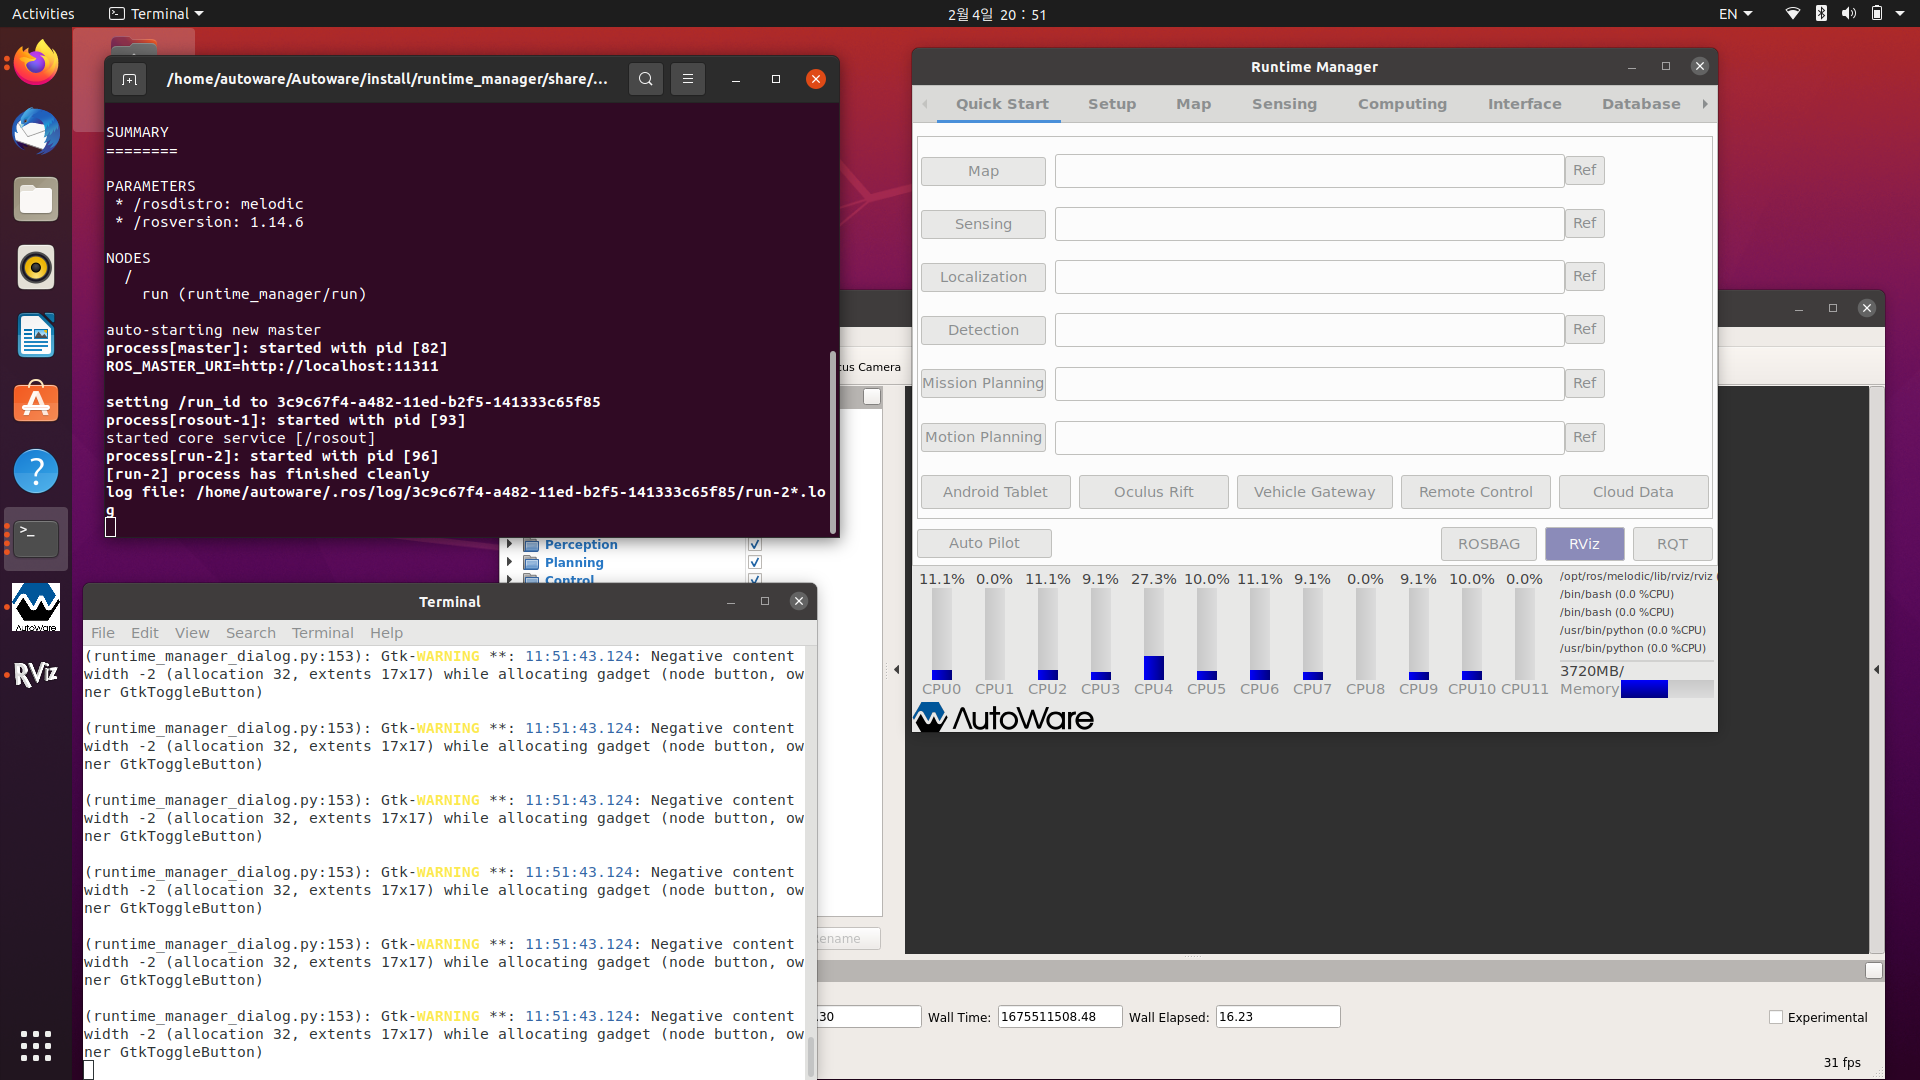1920x1080 pixels.
Task: Open Thunderbird mail from the dock
Action: pyautogui.click(x=36, y=132)
